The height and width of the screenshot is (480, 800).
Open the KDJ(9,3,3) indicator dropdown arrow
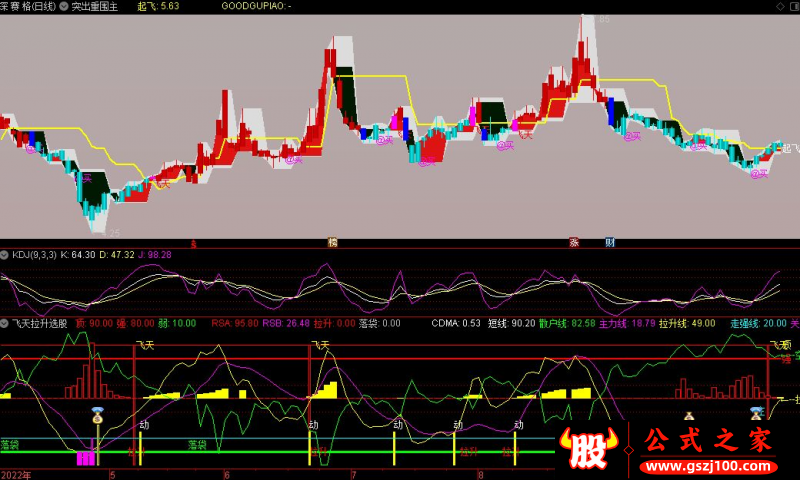pyautogui.click(x=5, y=255)
